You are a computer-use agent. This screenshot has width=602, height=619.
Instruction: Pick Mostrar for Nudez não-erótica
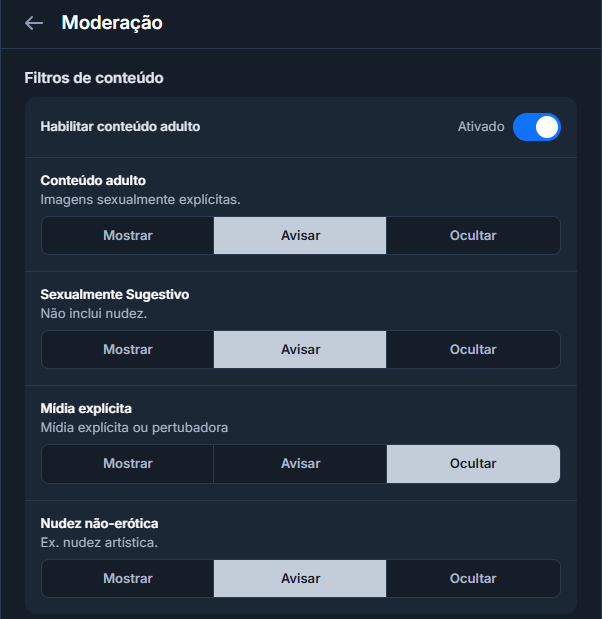(128, 579)
